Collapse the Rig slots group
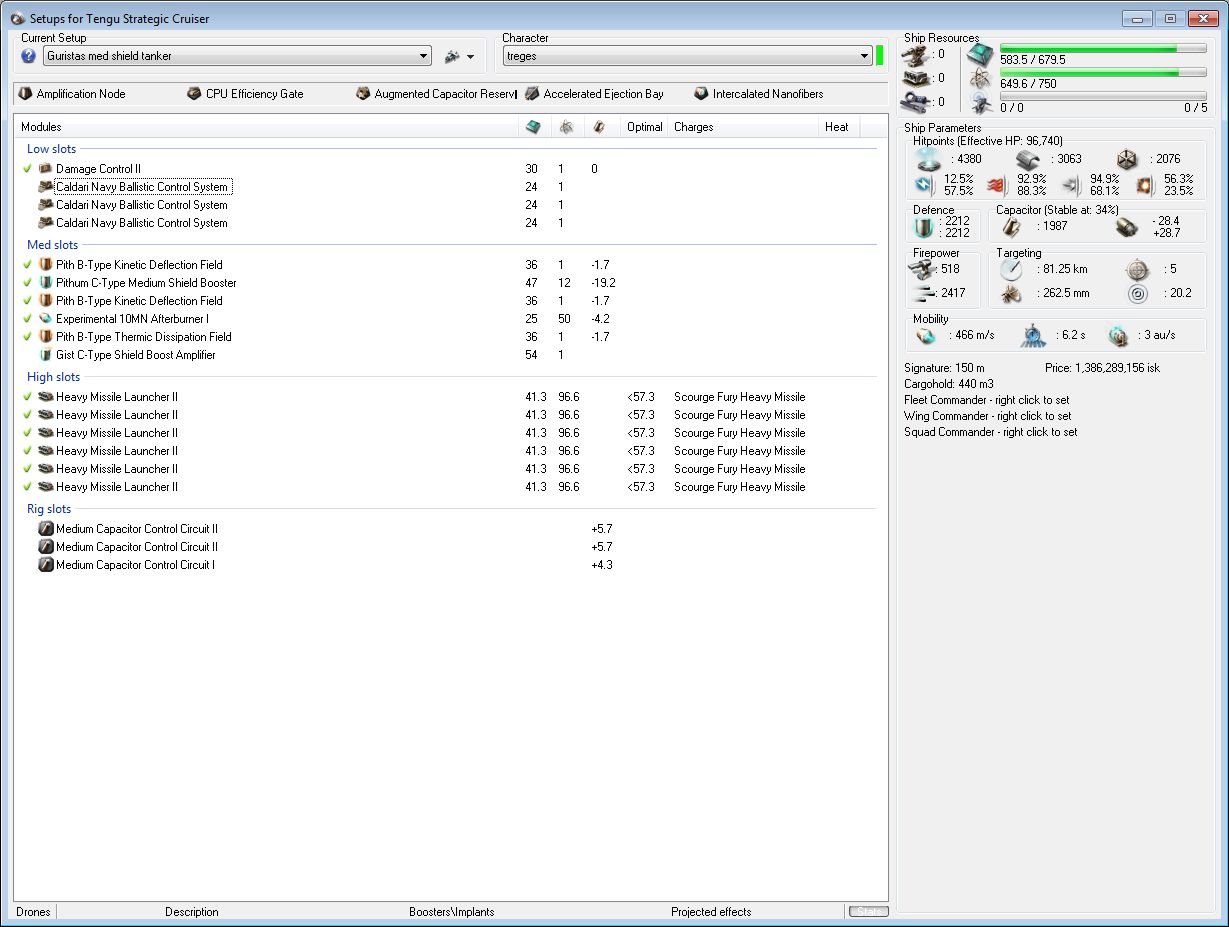1229x927 pixels. (x=49, y=509)
